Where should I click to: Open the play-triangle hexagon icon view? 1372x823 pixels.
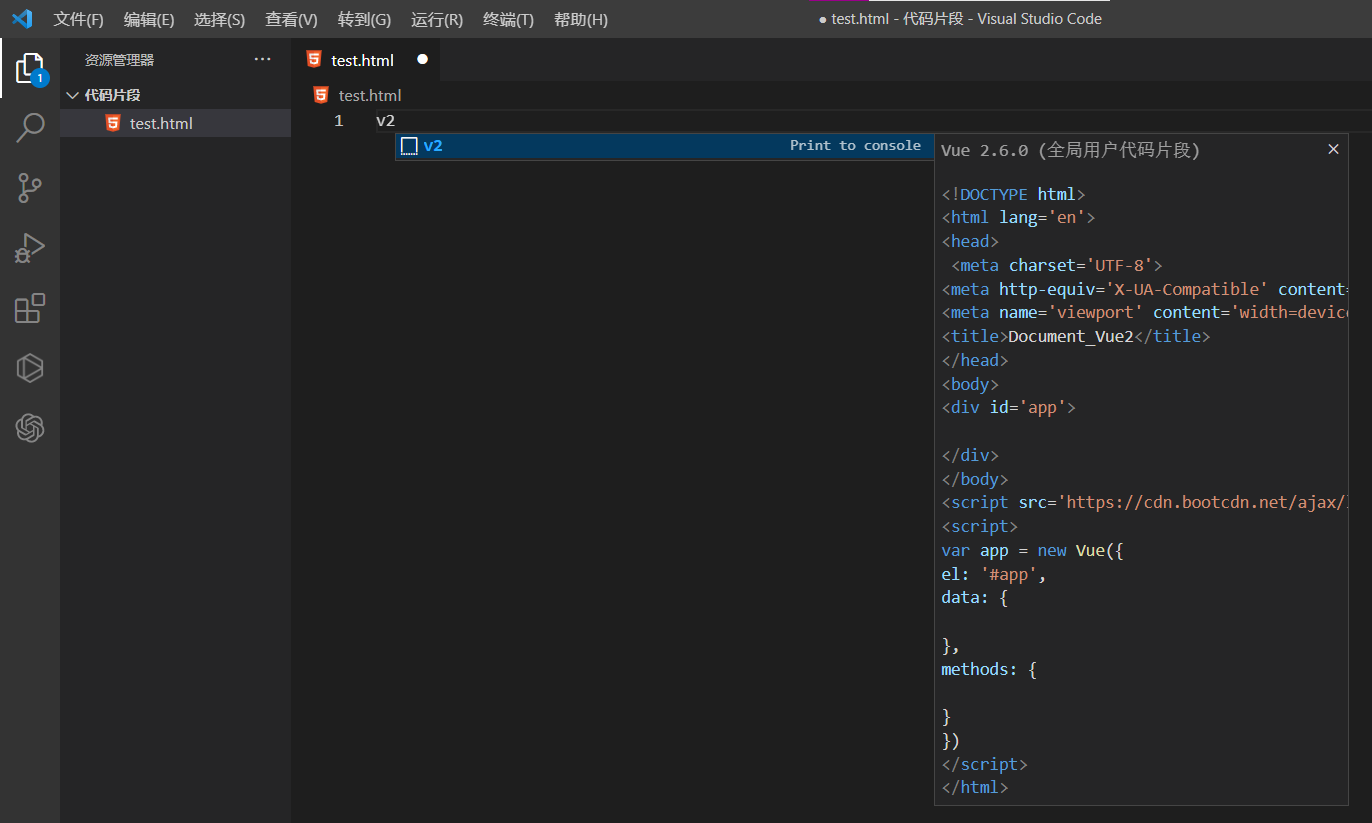pyautogui.click(x=30, y=368)
